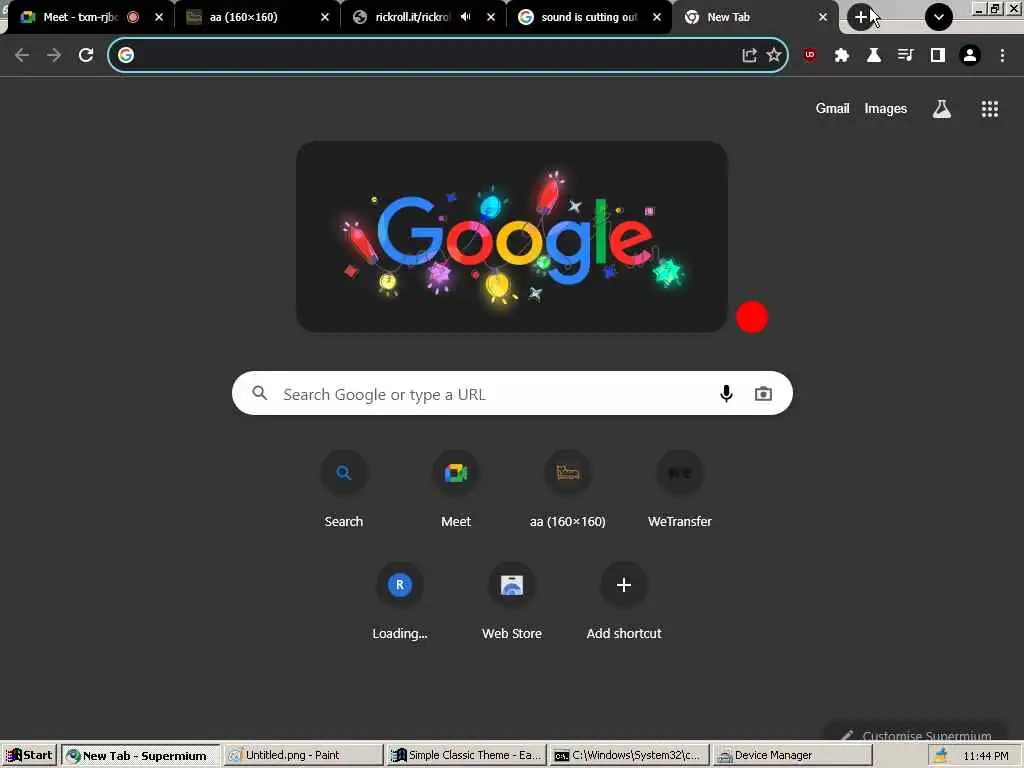Click the New Tab - Supermium taskbar button
The width and height of the screenshot is (1024, 768).
coord(140,756)
